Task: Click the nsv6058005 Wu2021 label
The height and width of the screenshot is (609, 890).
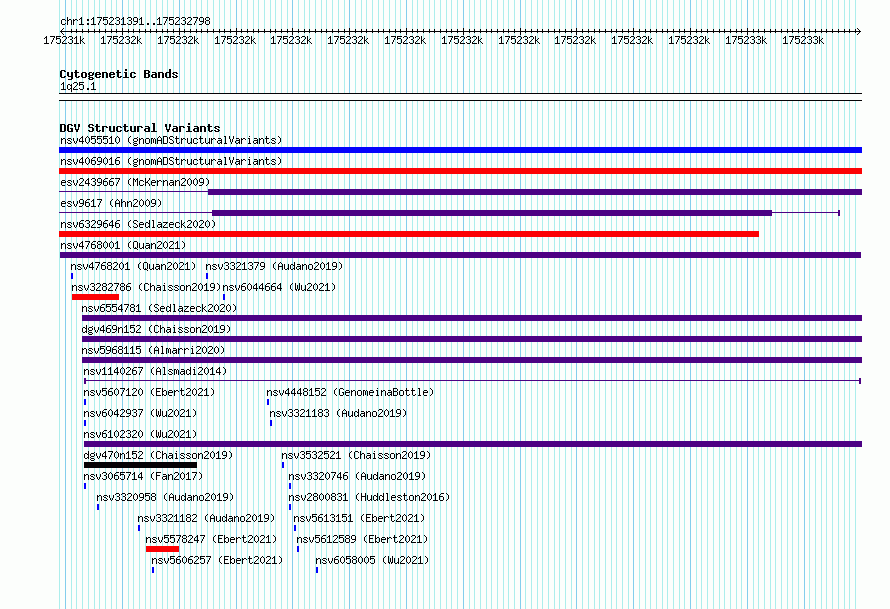Action: pos(372,560)
